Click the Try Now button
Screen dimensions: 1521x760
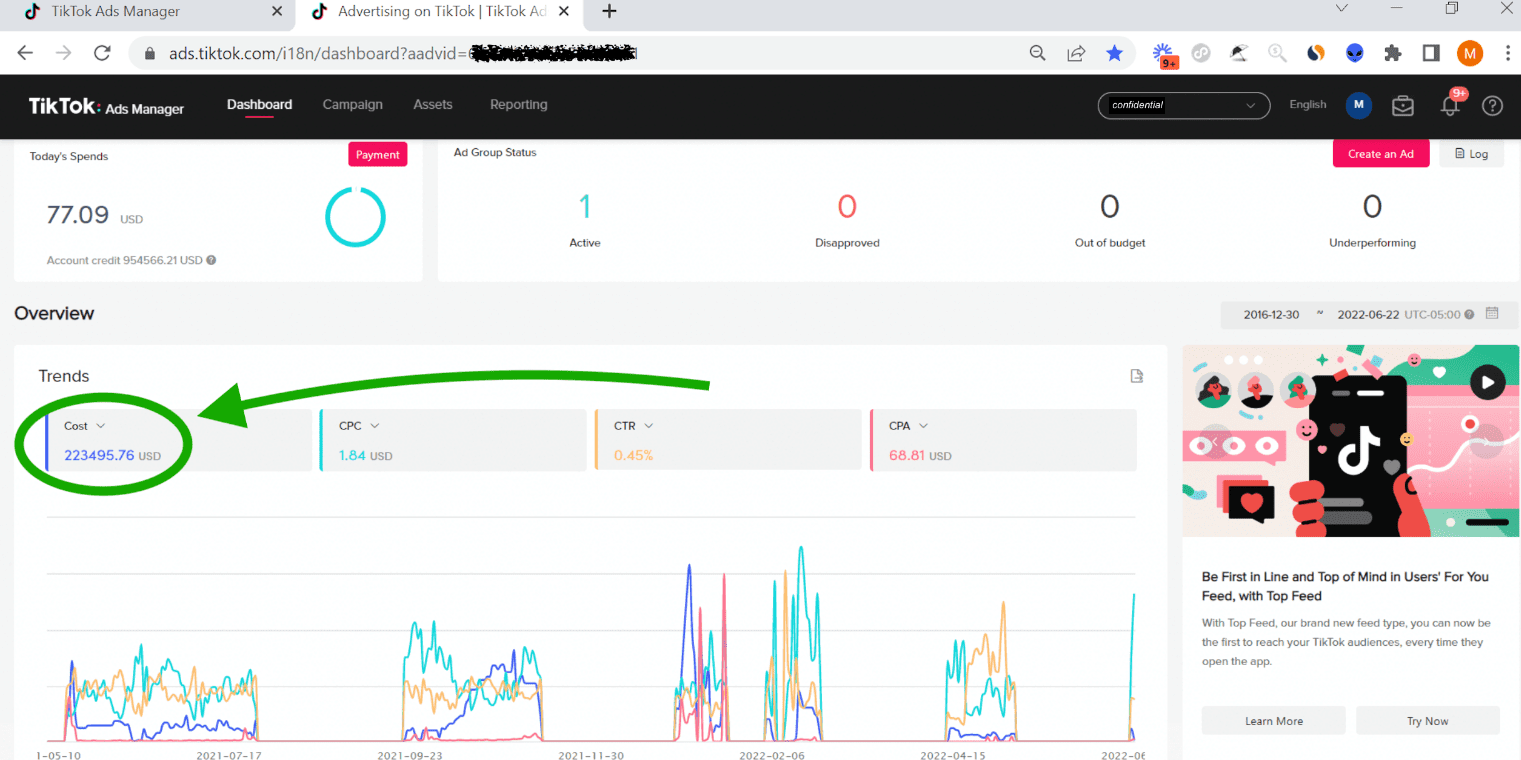click(x=1428, y=721)
